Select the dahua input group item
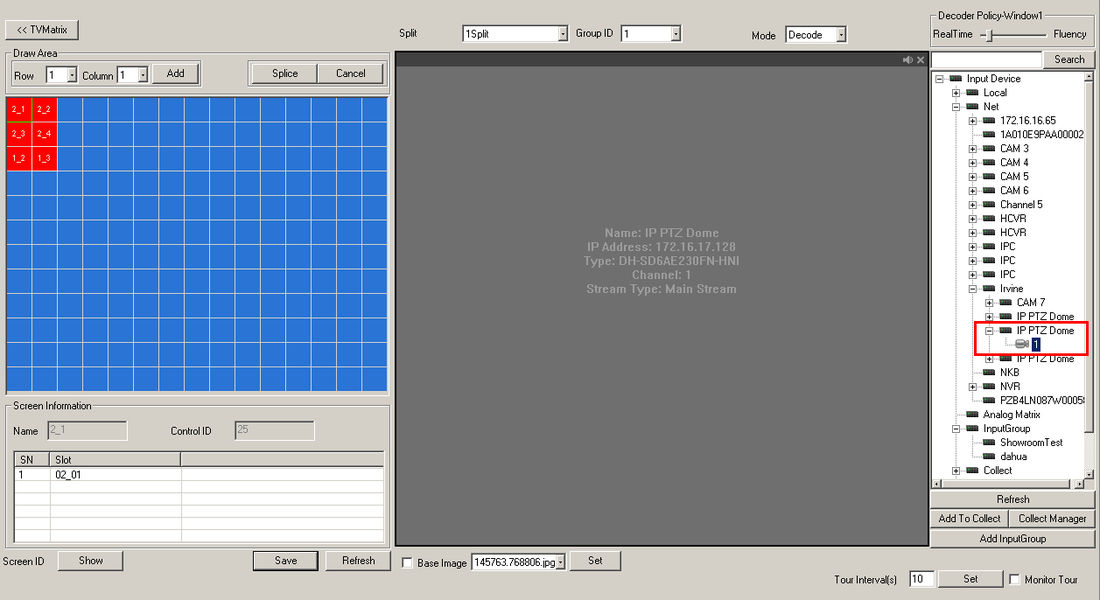 [1014, 456]
